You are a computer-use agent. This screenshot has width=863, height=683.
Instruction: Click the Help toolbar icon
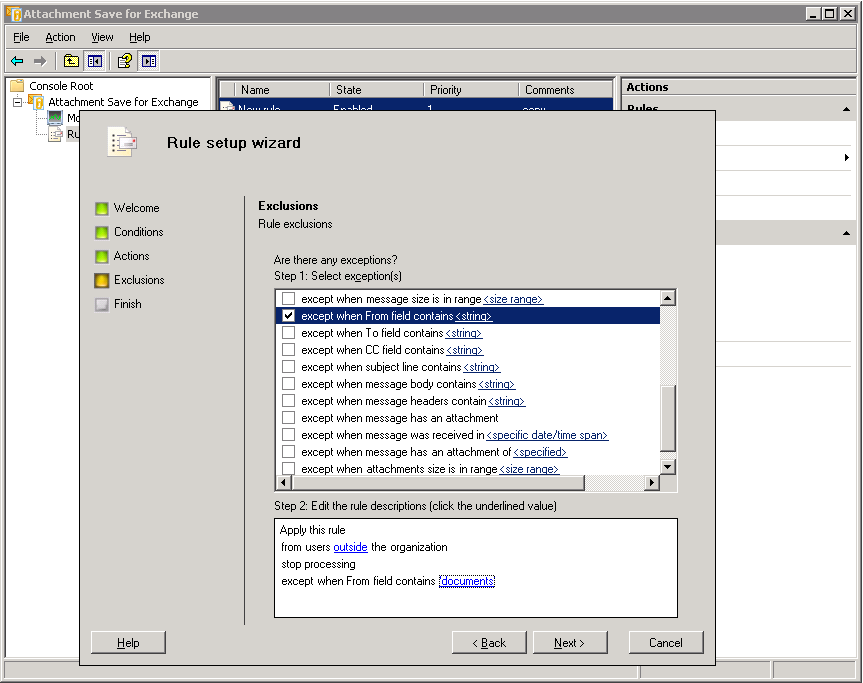125,61
